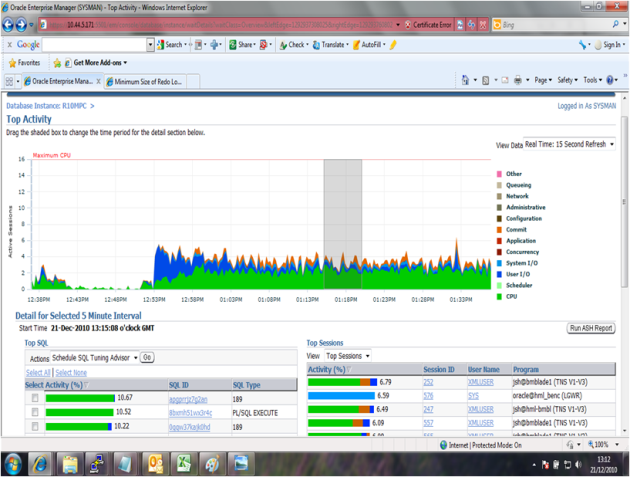This screenshot has width=630, height=477.
Task: Select the checkbox for 10.22 activity row
Action: (x=35, y=426)
